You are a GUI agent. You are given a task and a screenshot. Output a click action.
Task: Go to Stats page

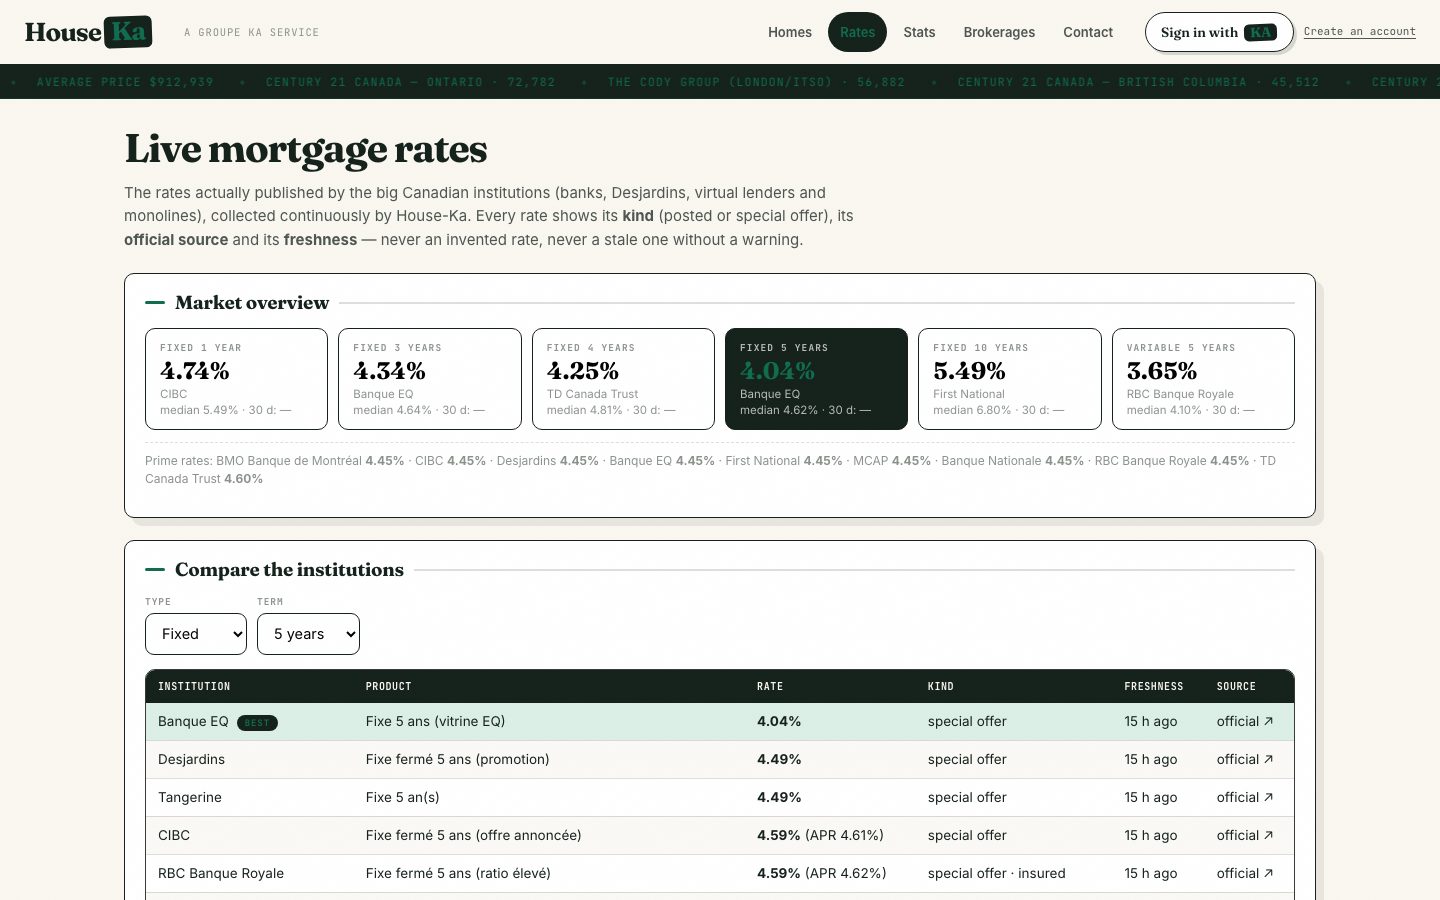point(919,32)
